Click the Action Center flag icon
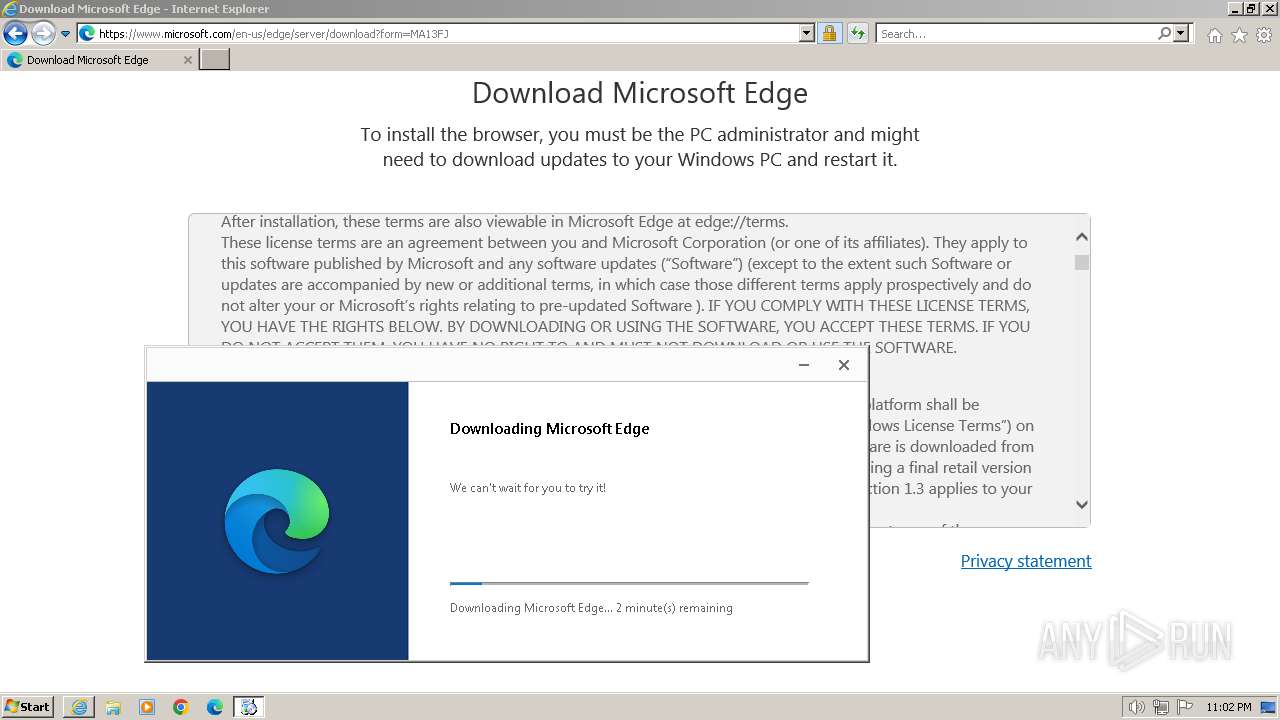This screenshot has height=720, width=1280. pyautogui.click(x=1184, y=707)
